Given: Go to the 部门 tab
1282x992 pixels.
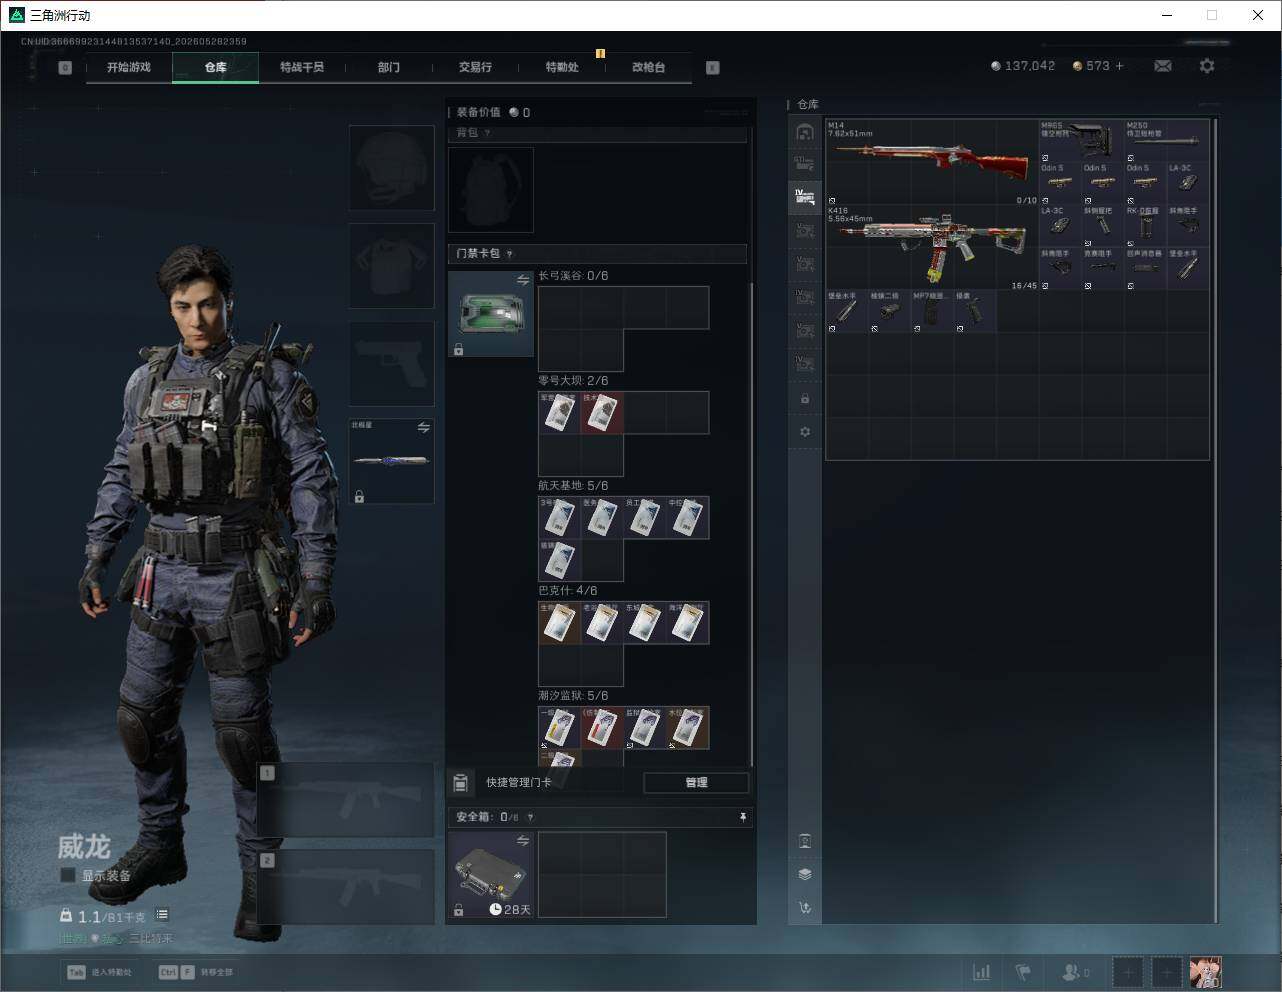Looking at the screenshot, I should point(389,67).
